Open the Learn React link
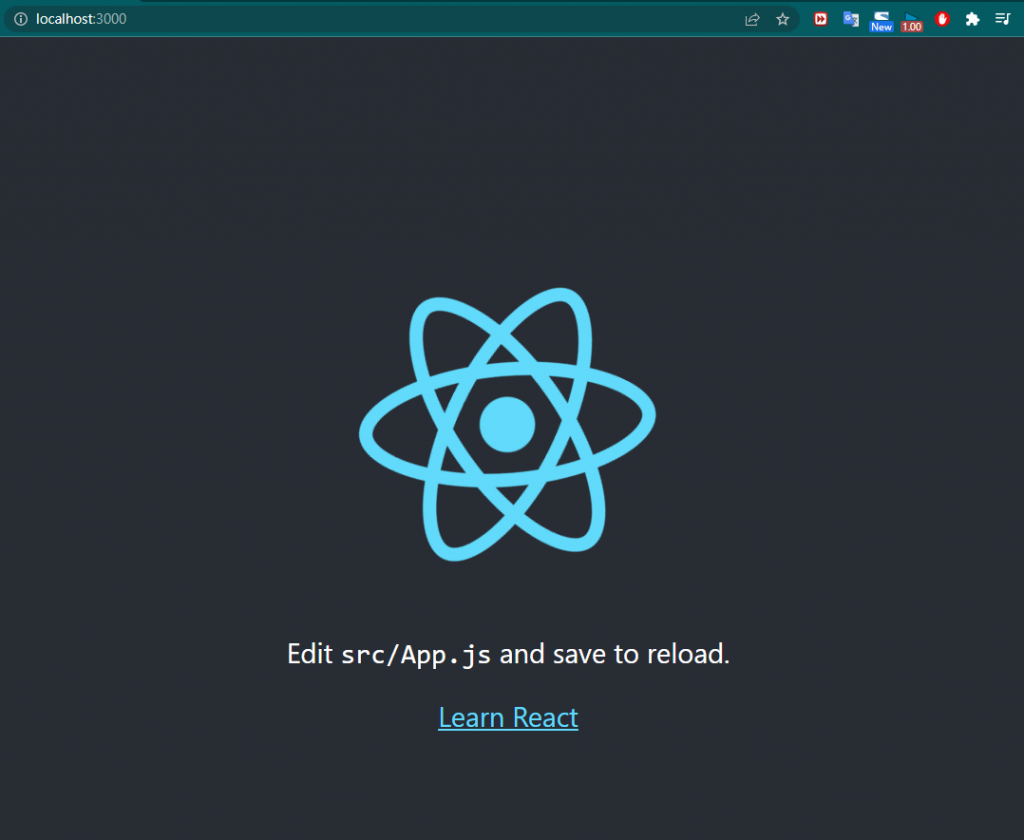This screenshot has width=1024, height=840. tap(508, 717)
